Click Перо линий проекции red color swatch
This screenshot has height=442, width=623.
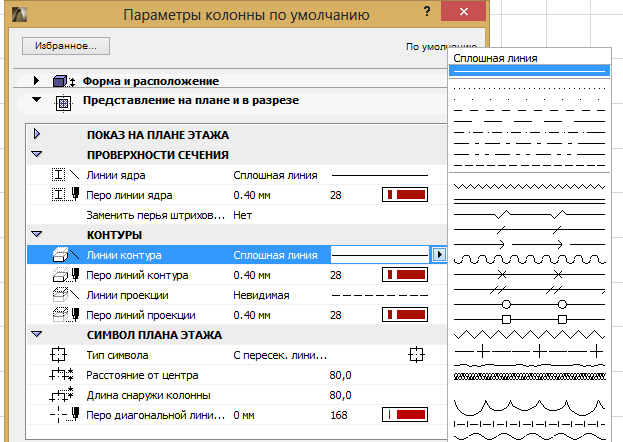point(405,315)
